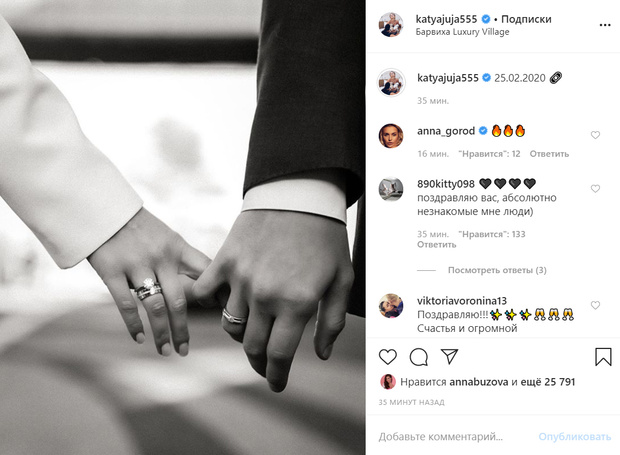
Task: Reply to 890kitty098's comment with Ответить
Action: pyautogui.click(x=437, y=245)
